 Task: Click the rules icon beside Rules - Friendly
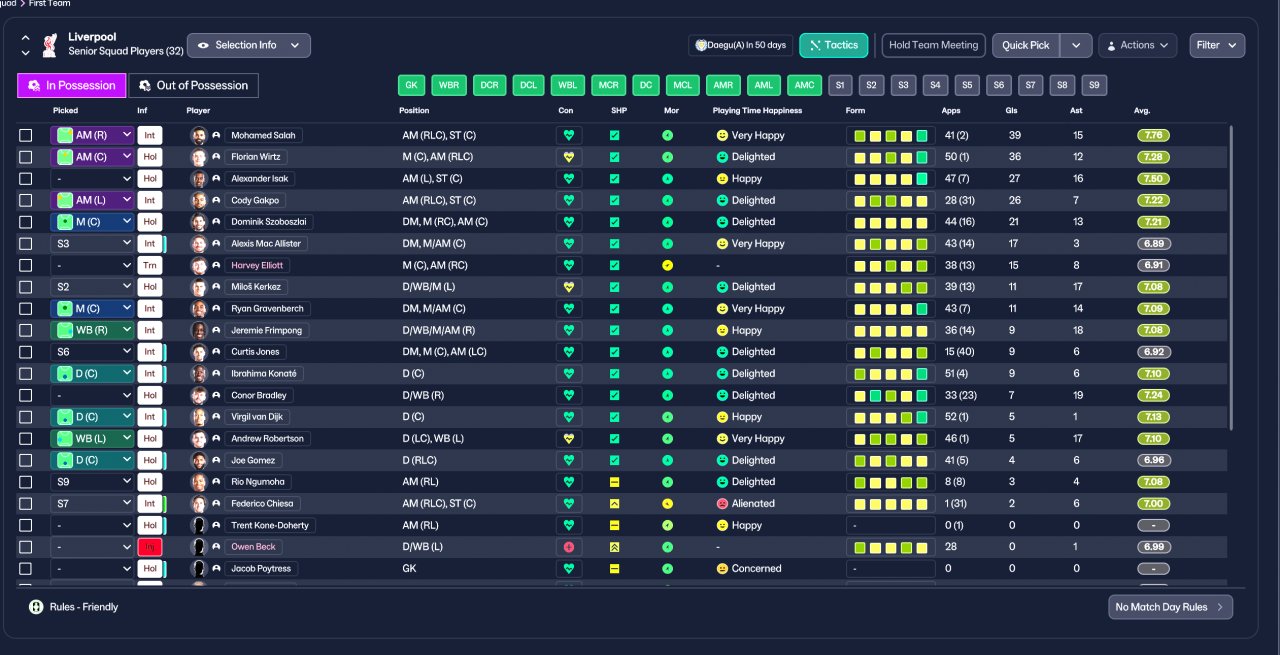[x=36, y=607]
